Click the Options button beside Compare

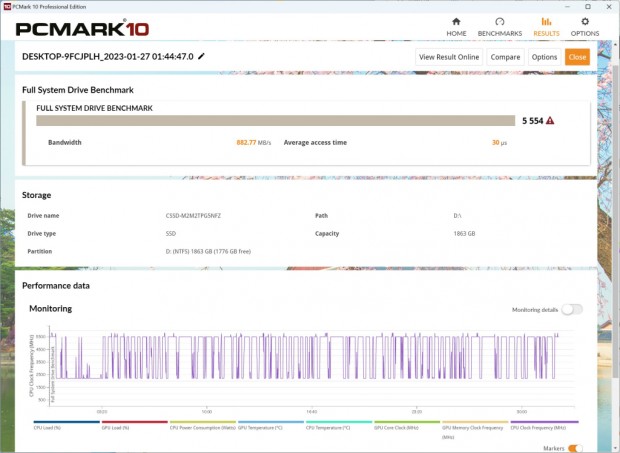coord(544,57)
